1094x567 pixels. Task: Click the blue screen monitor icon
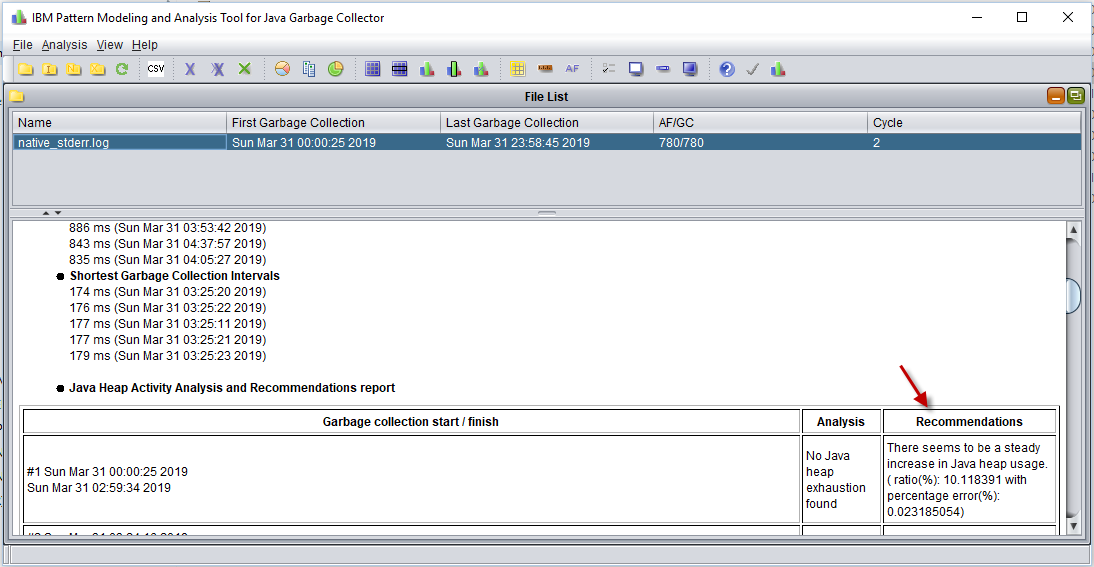coord(690,69)
